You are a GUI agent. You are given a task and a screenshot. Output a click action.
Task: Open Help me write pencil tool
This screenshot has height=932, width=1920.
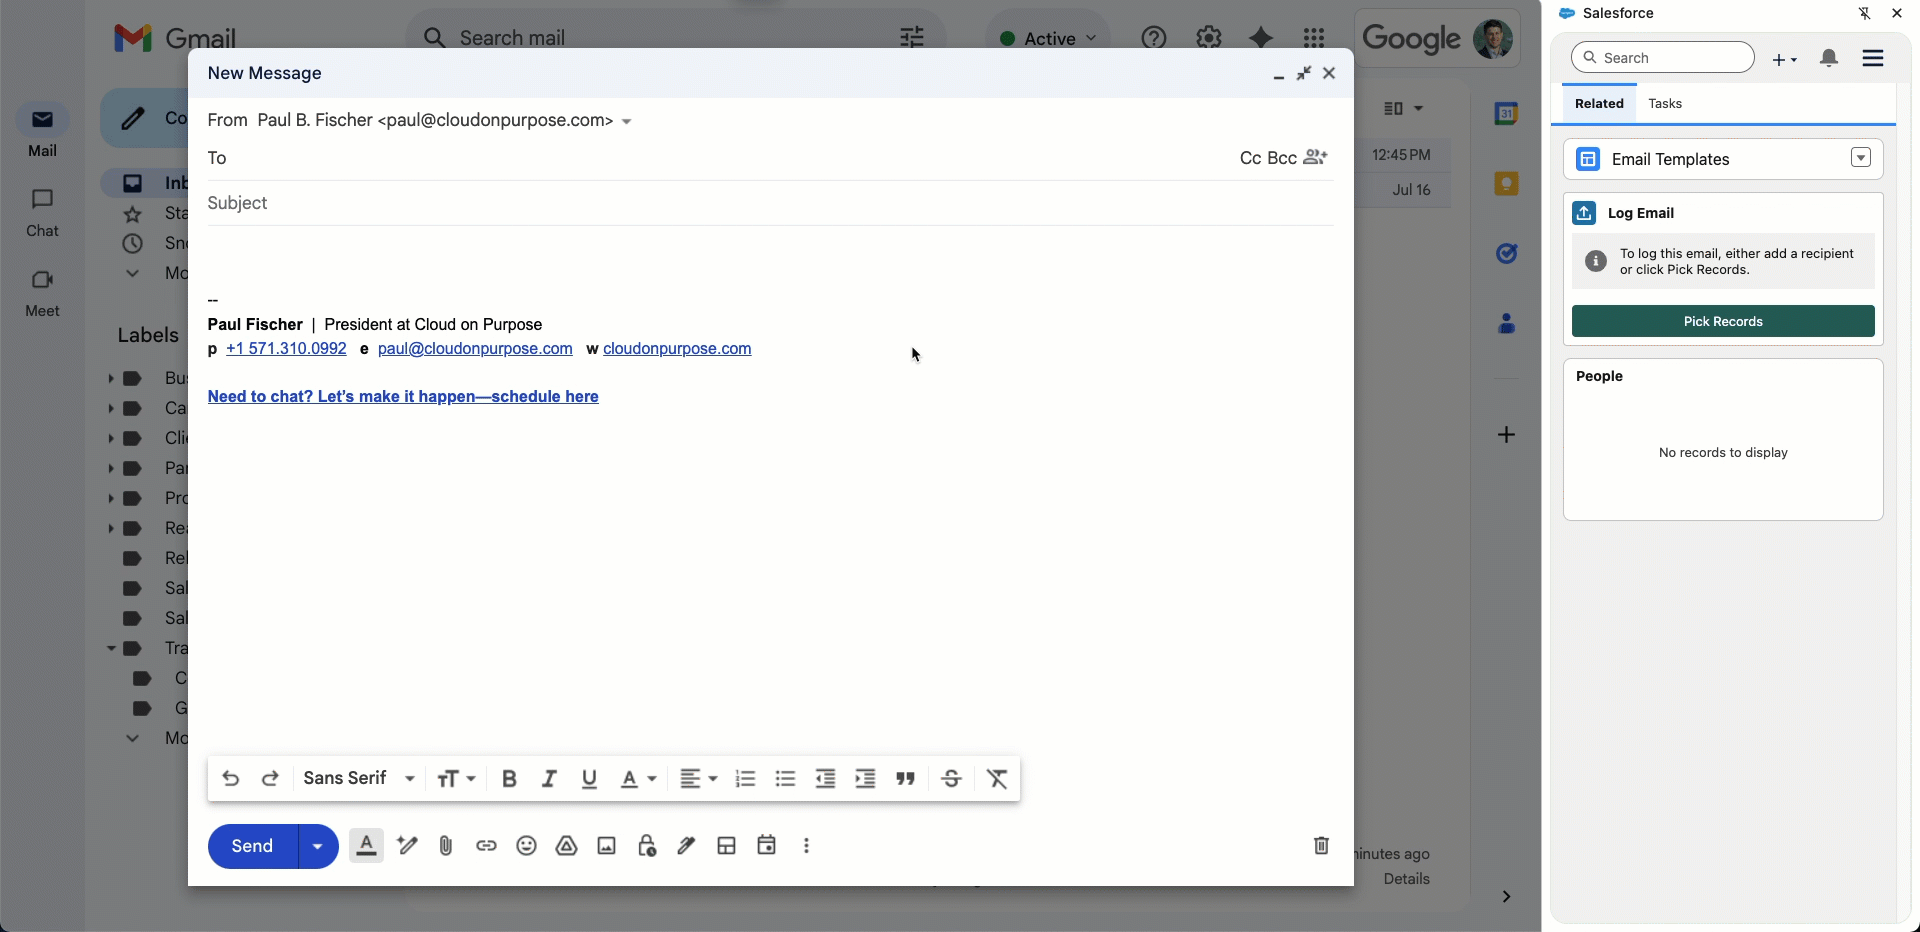(x=407, y=846)
